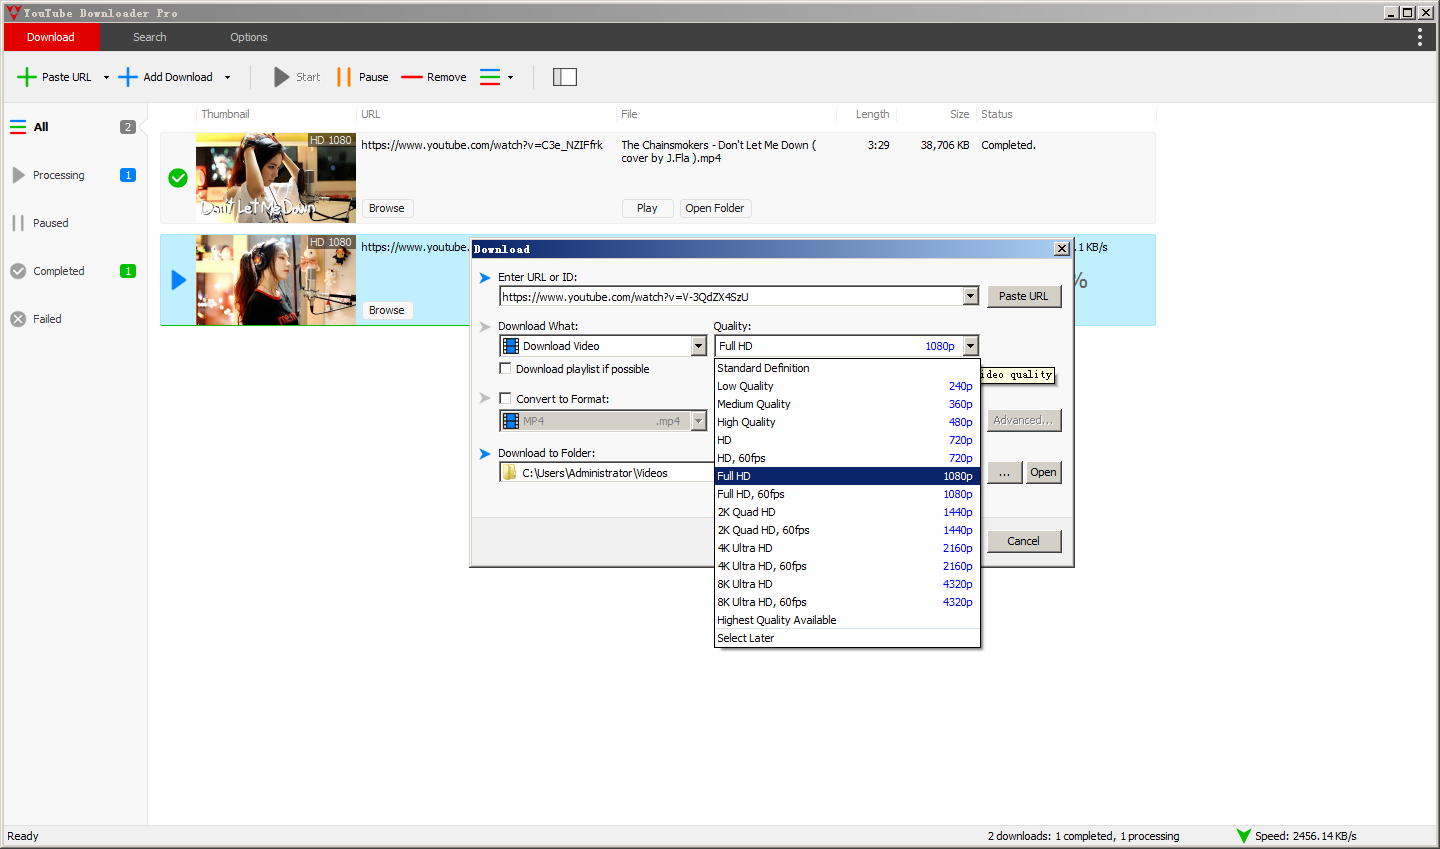Click Paste URL button in dialog
Viewport: 1440px width, 849px height.
point(1024,296)
